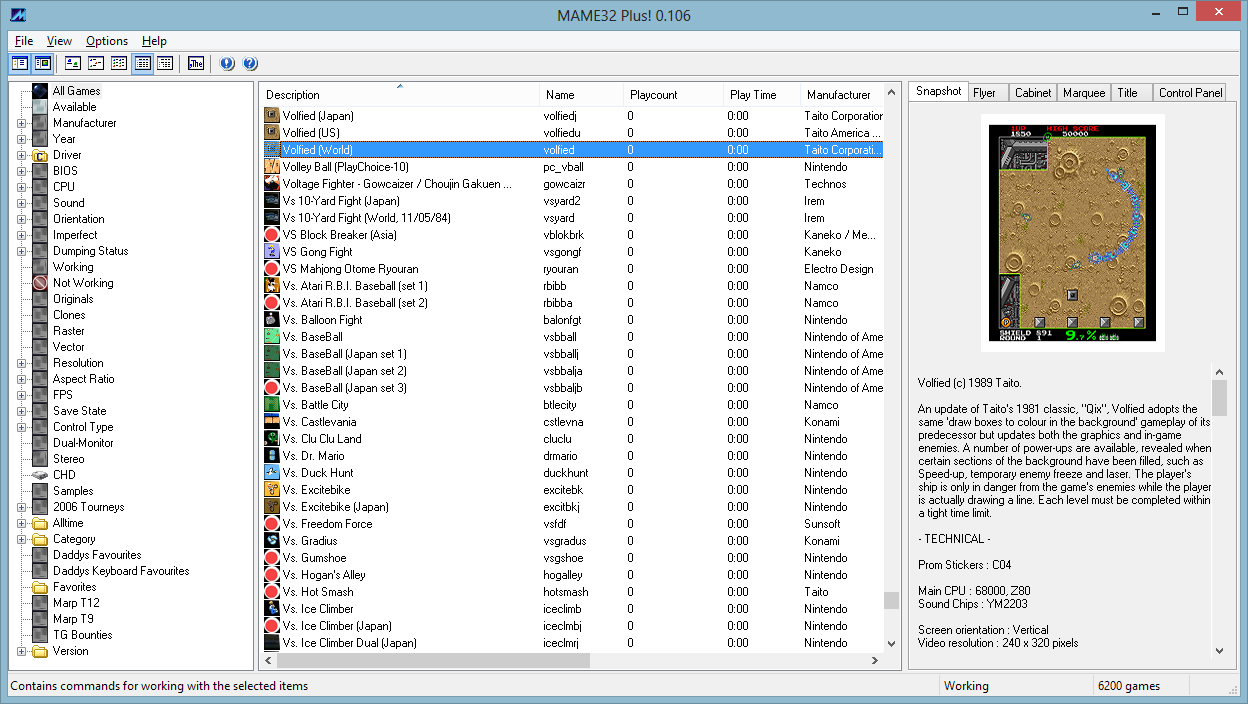Select Vs. Duck Hunt in game list
The height and width of the screenshot is (704, 1248).
click(x=318, y=473)
